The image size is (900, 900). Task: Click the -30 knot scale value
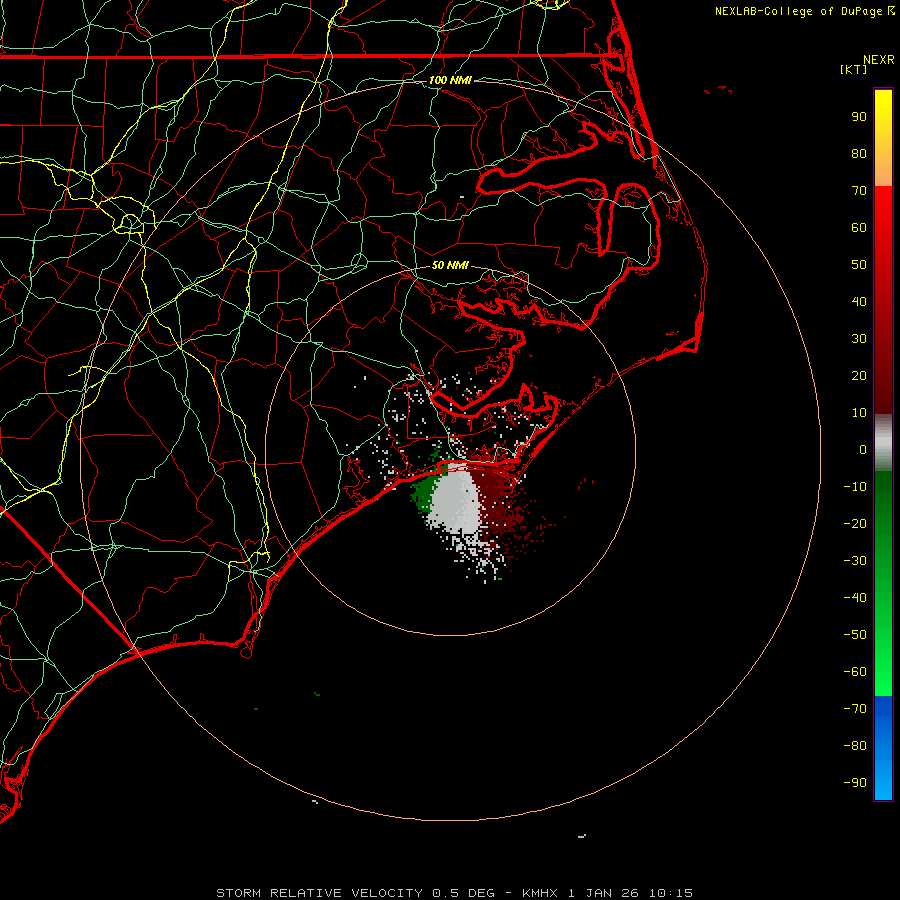855,561
